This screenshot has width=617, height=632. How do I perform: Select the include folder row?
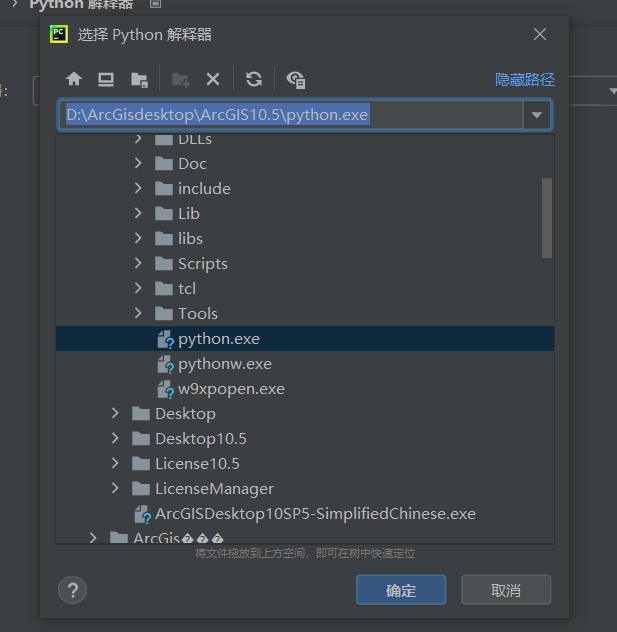(x=305, y=189)
